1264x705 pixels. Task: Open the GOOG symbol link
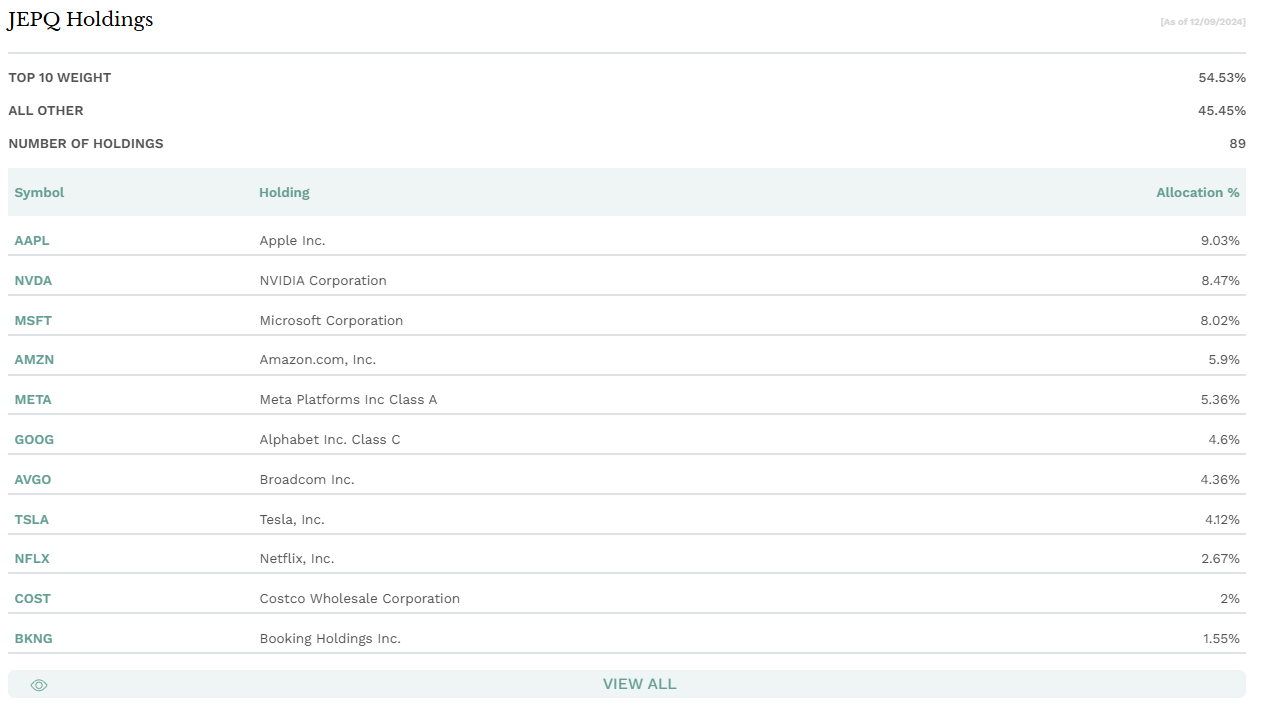[x=34, y=440]
